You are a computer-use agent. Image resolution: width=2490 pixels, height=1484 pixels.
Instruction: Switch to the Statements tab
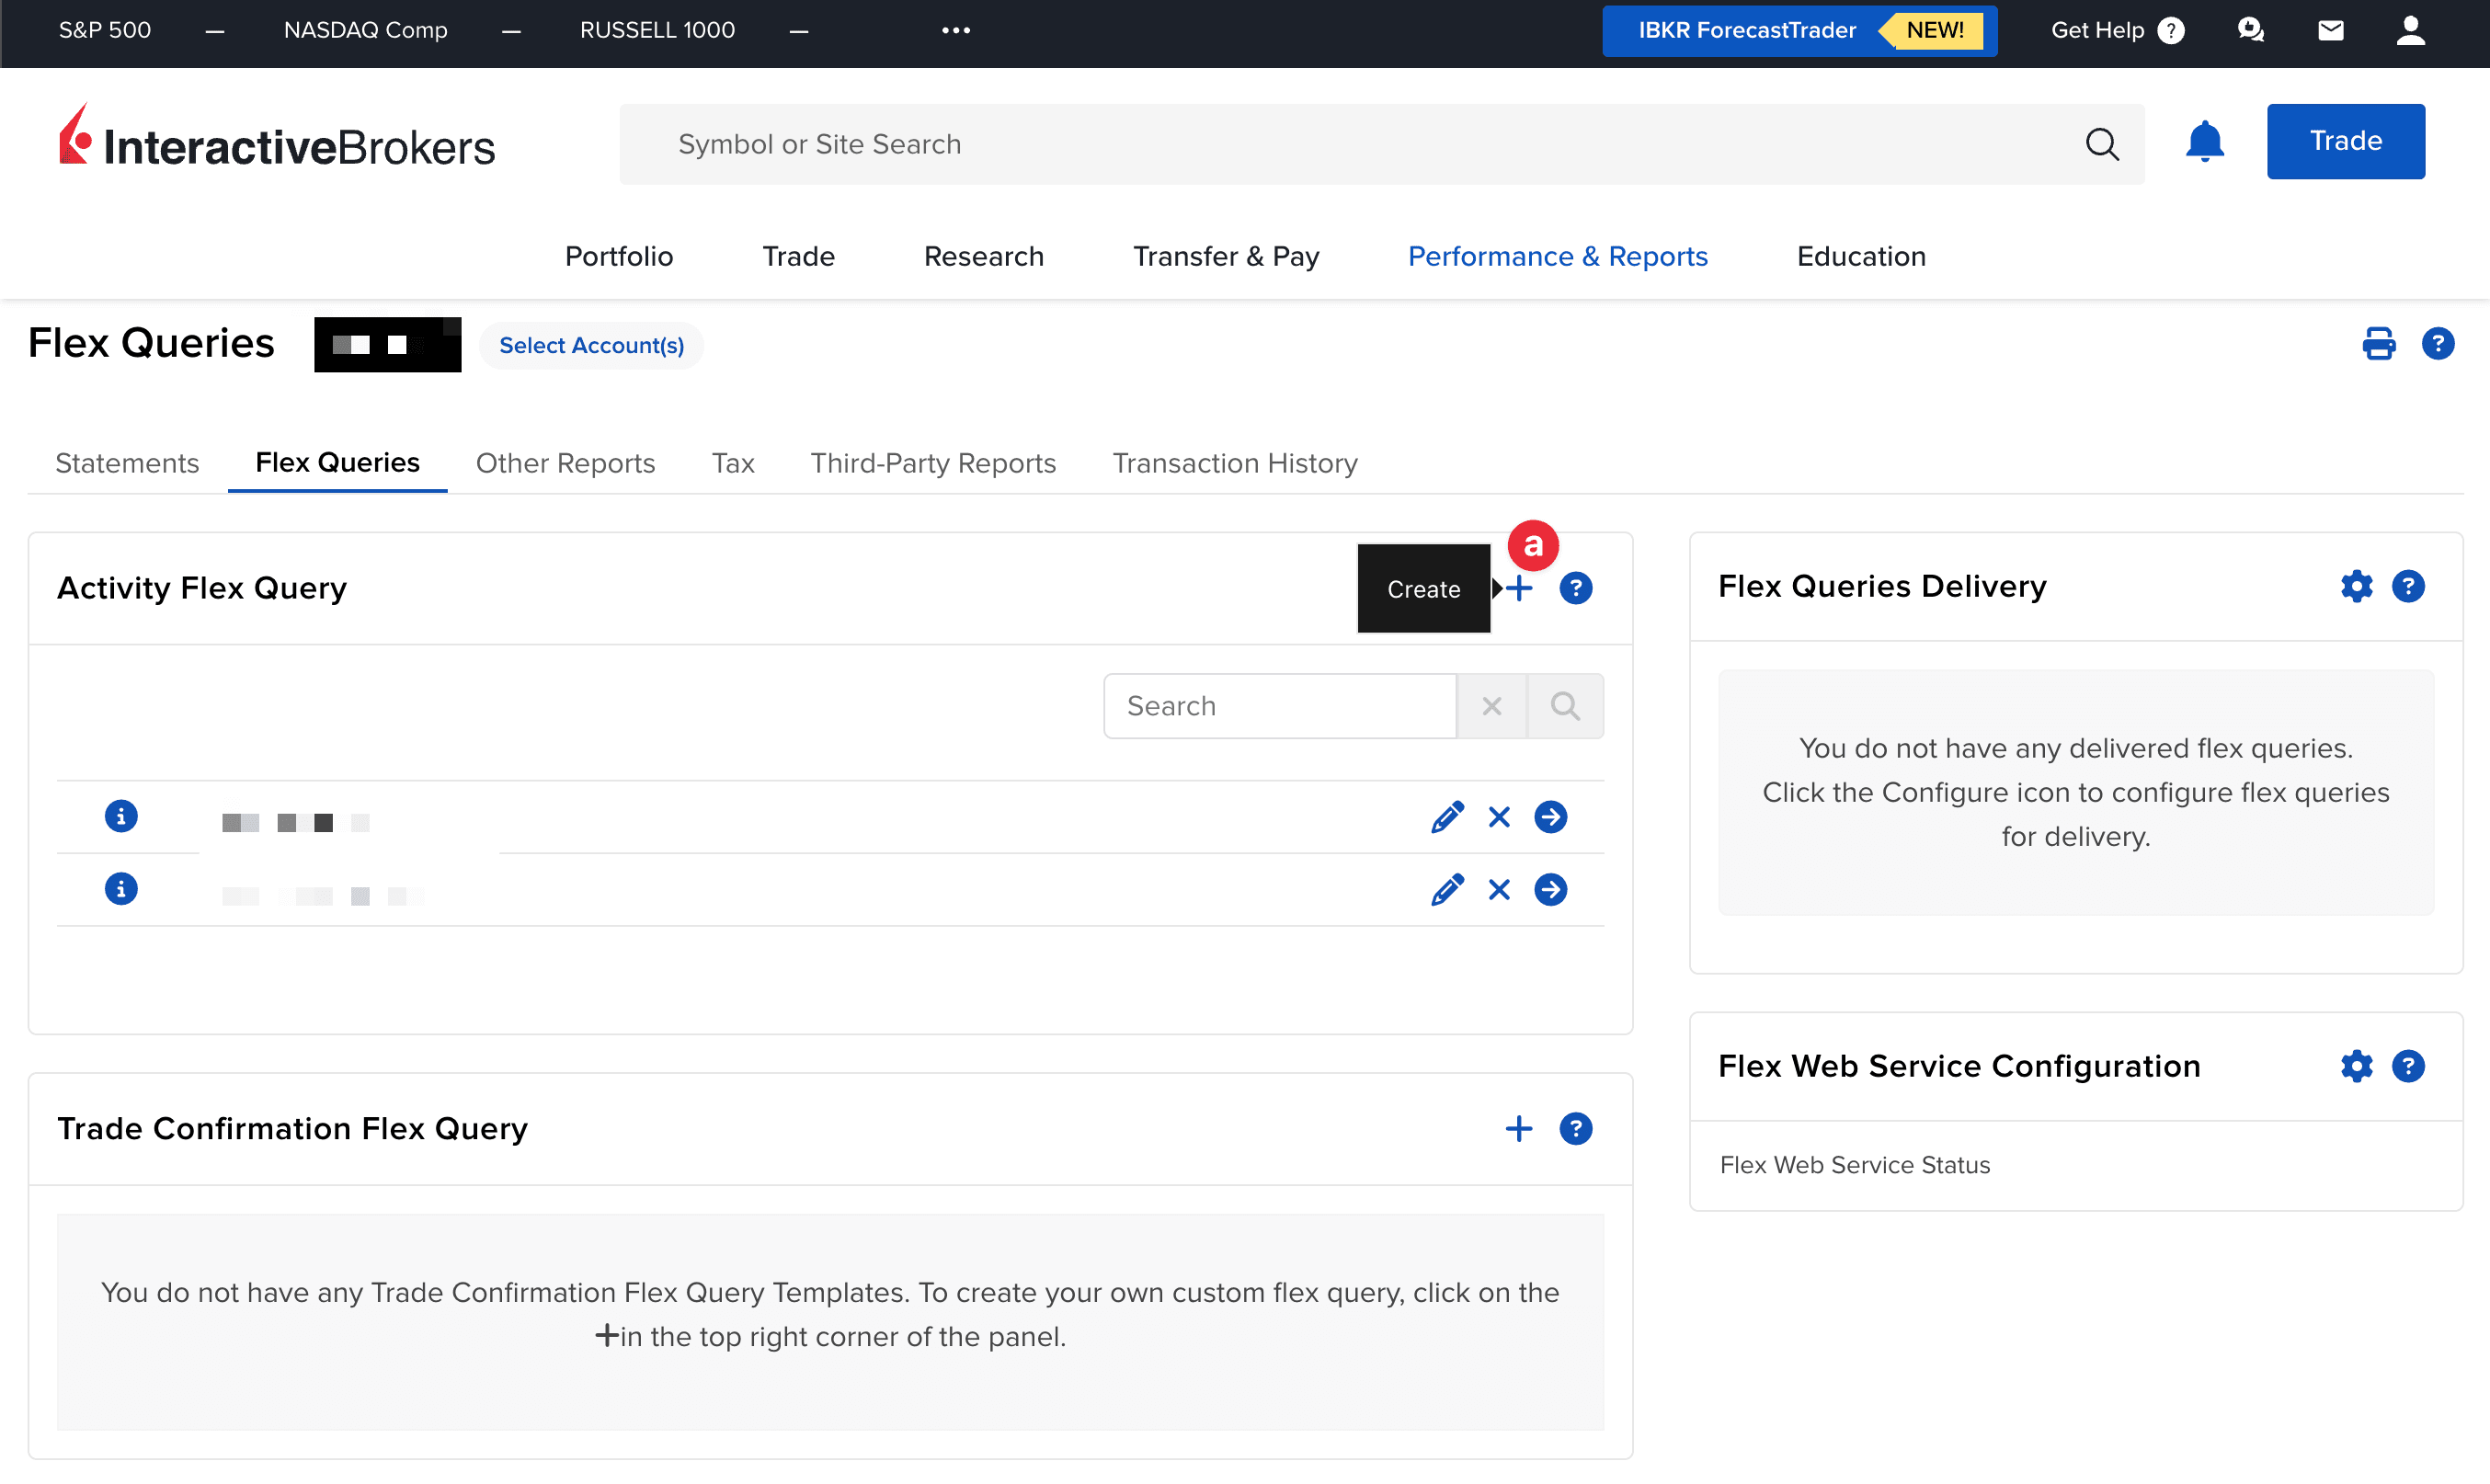coord(126,462)
